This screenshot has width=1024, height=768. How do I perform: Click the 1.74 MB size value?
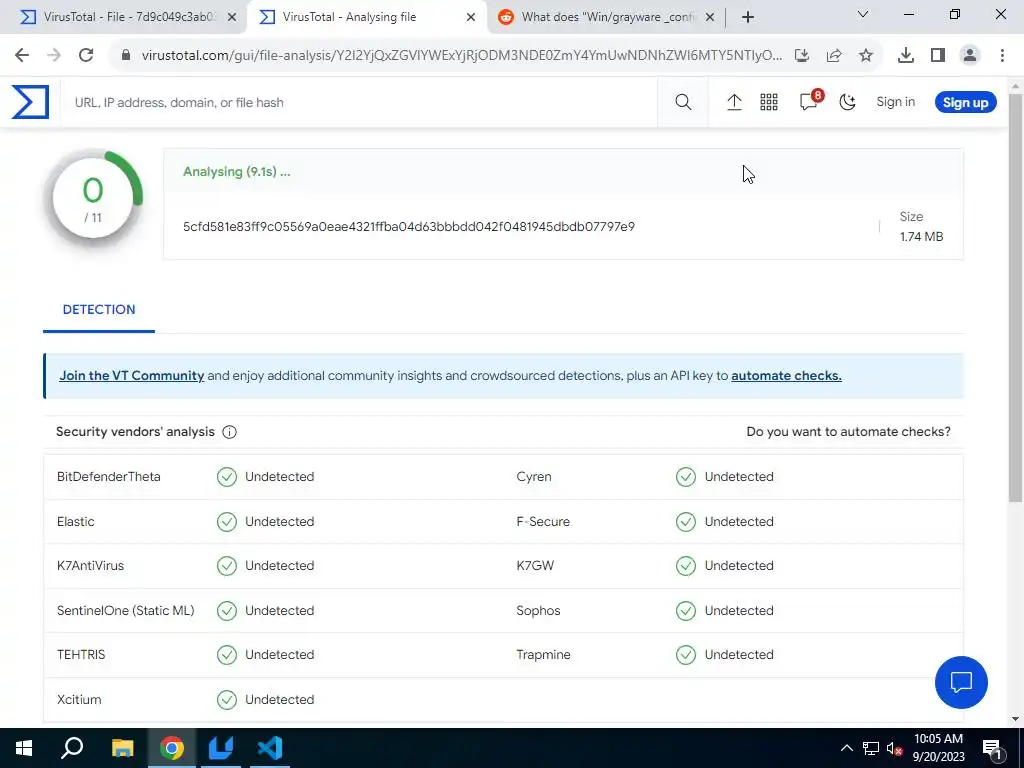coord(921,236)
